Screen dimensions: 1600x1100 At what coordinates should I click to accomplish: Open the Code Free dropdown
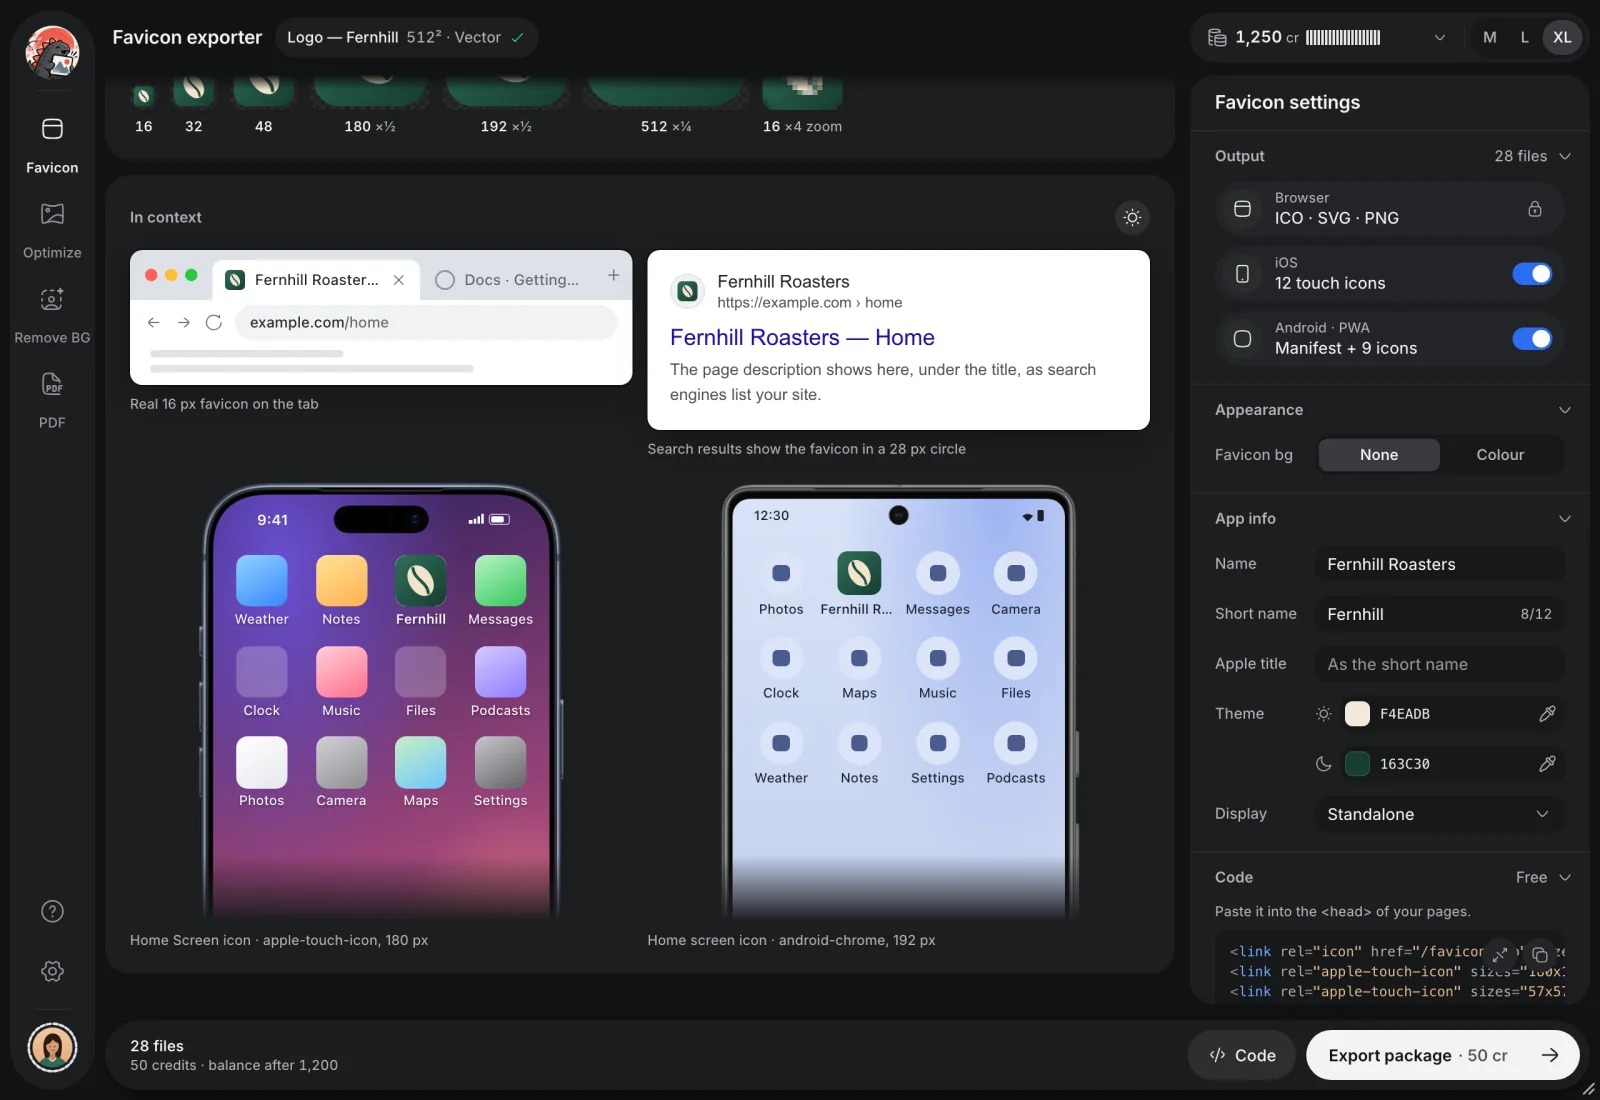click(1543, 877)
